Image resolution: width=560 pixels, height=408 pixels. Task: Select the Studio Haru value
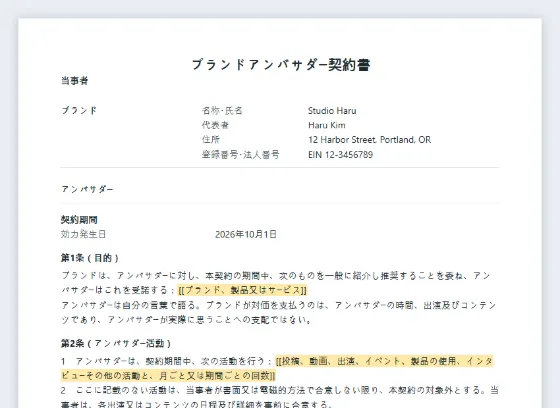332,111
